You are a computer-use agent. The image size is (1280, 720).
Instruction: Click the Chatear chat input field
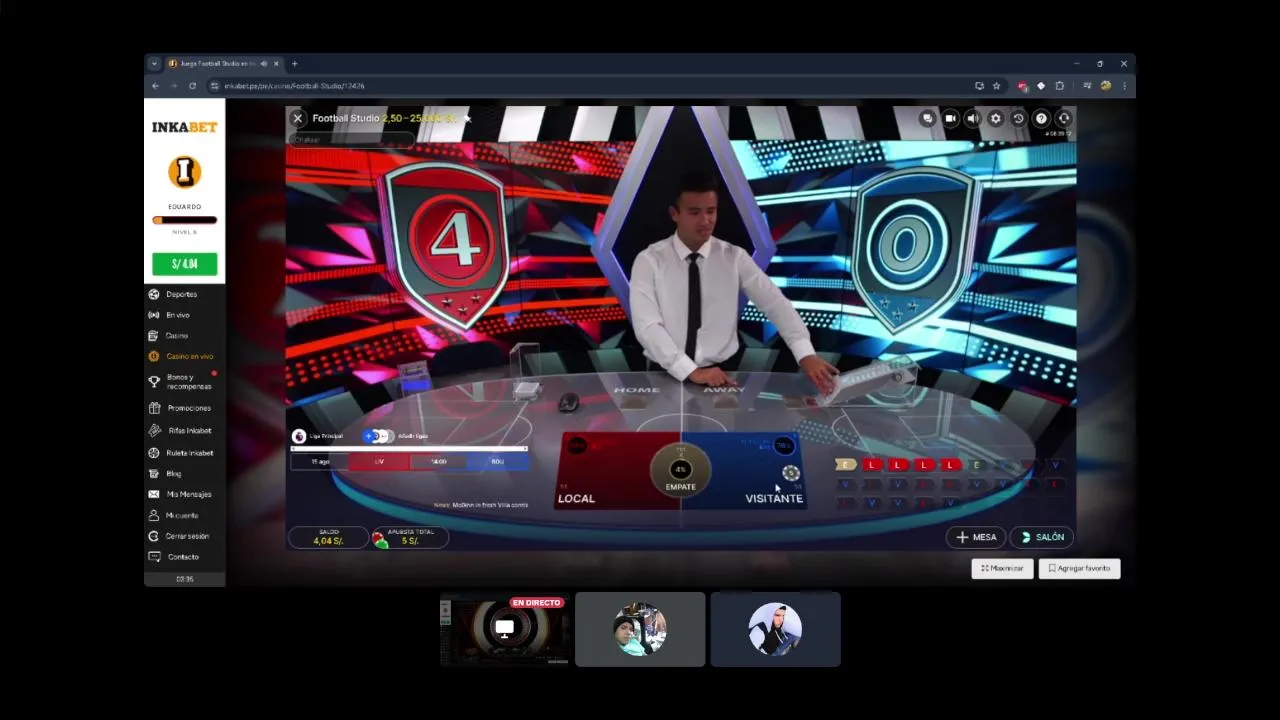click(x=350, y=140)
